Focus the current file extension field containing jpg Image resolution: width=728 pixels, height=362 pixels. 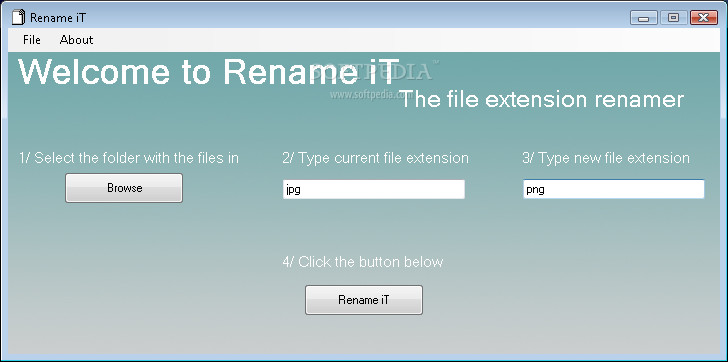tap(374, 189)
